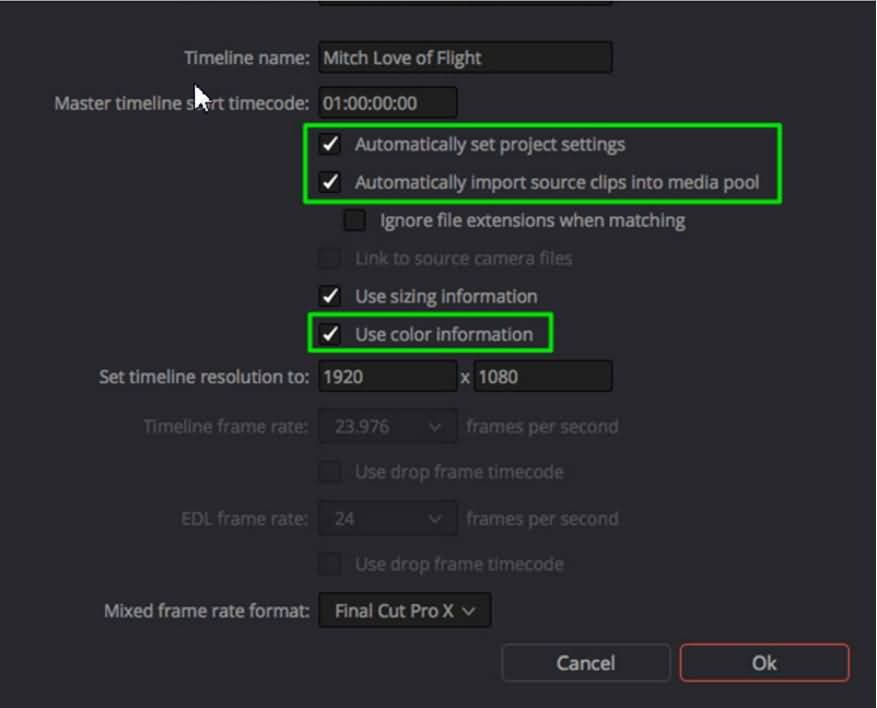
Task: Click the timeline resolution height field
Action: 543,377
